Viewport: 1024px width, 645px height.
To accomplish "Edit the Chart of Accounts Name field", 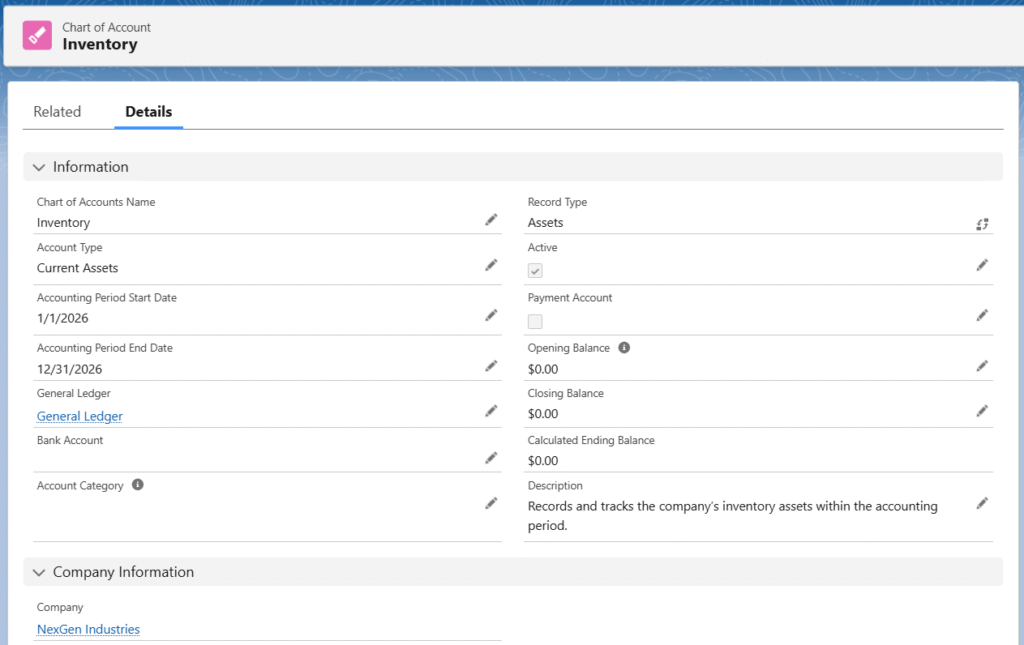I will 491,220.
